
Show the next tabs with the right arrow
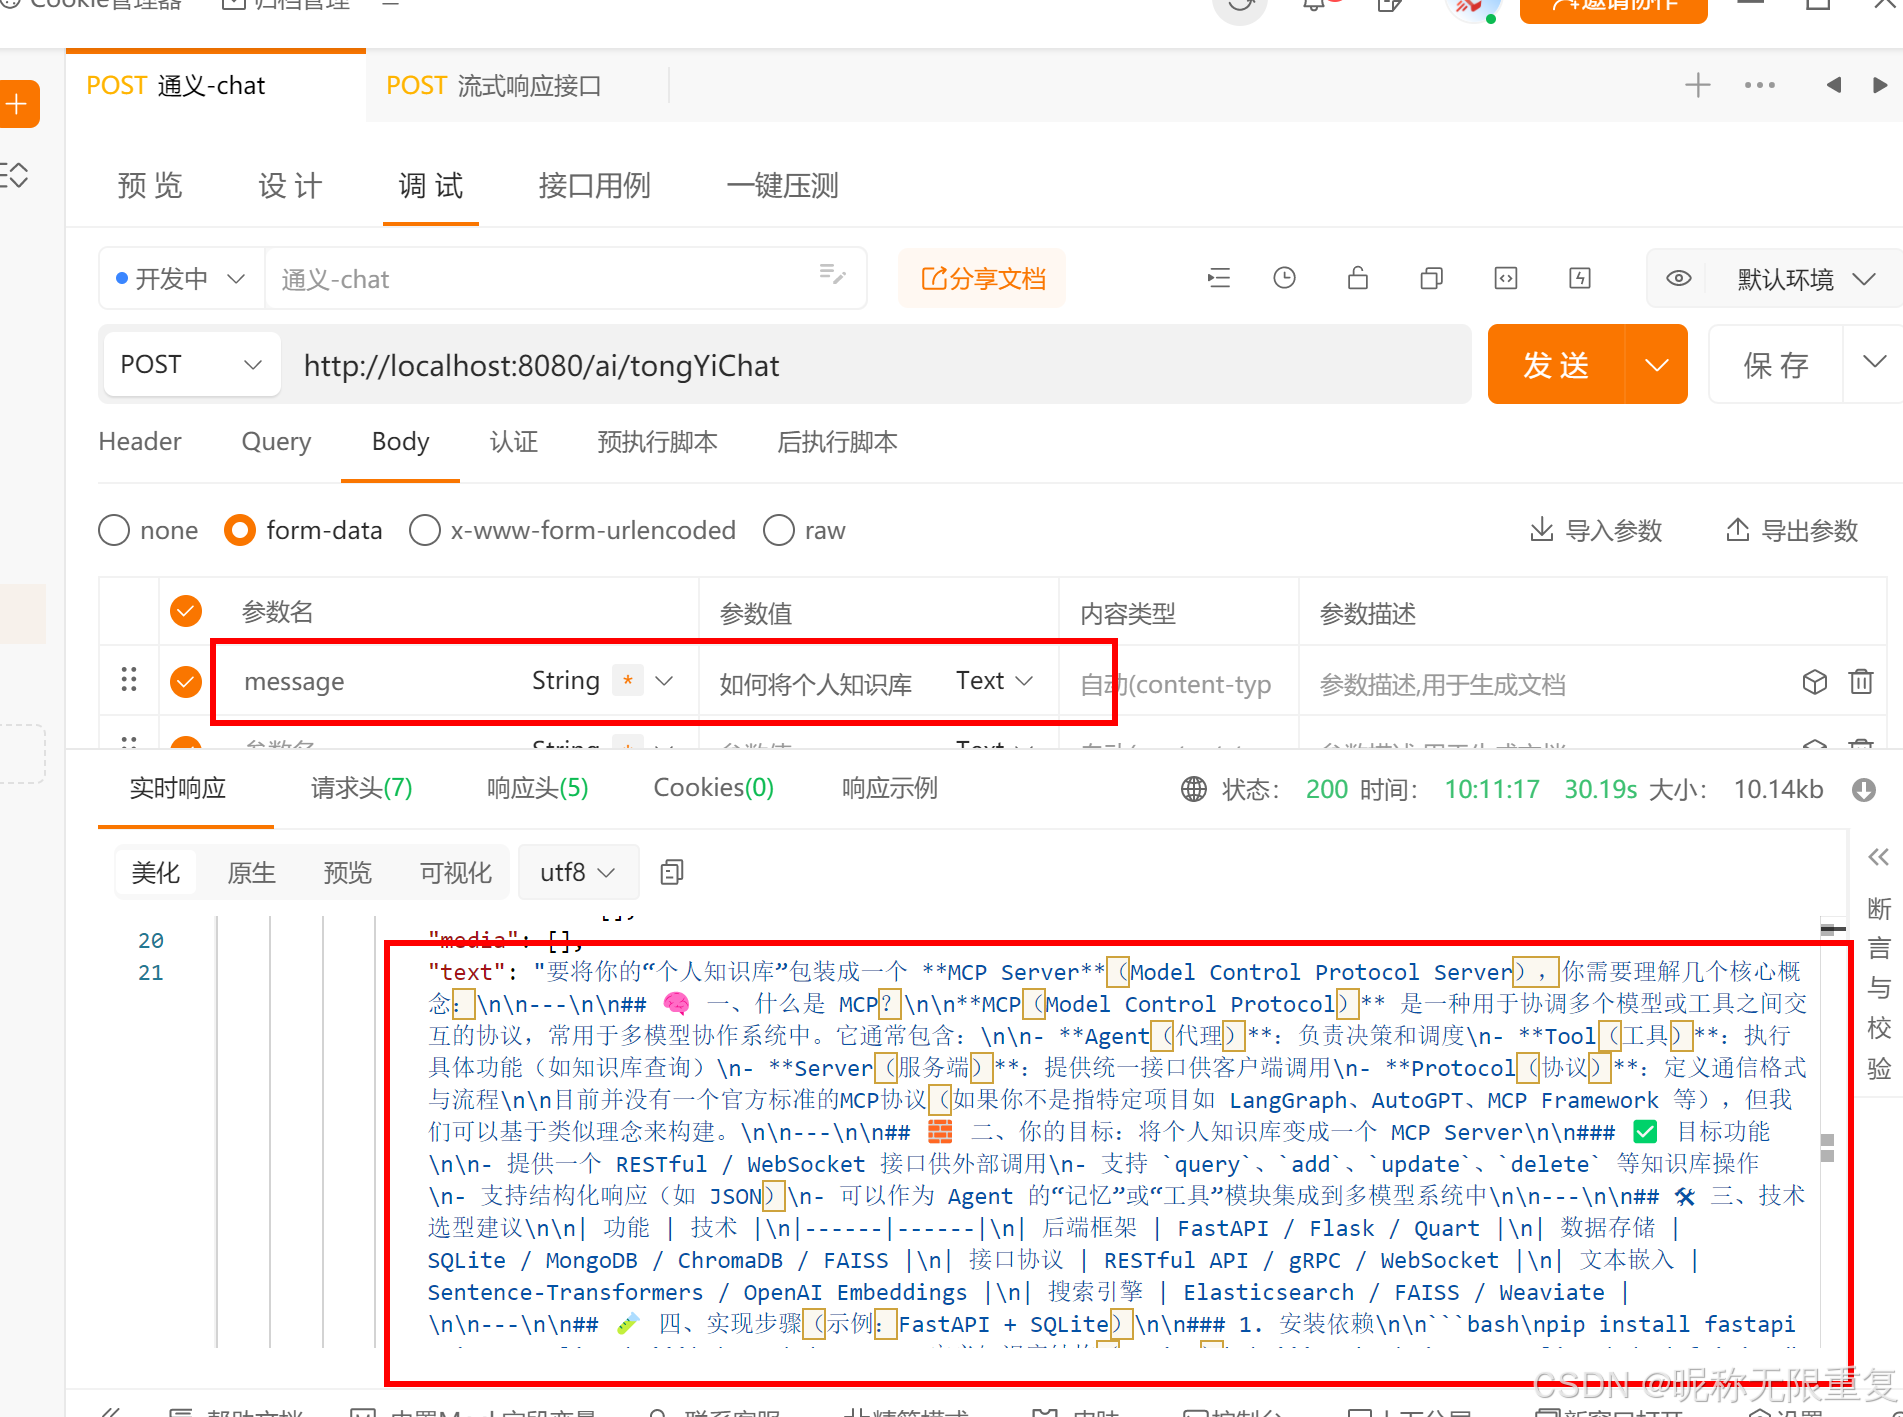(x=1880, y=85)
